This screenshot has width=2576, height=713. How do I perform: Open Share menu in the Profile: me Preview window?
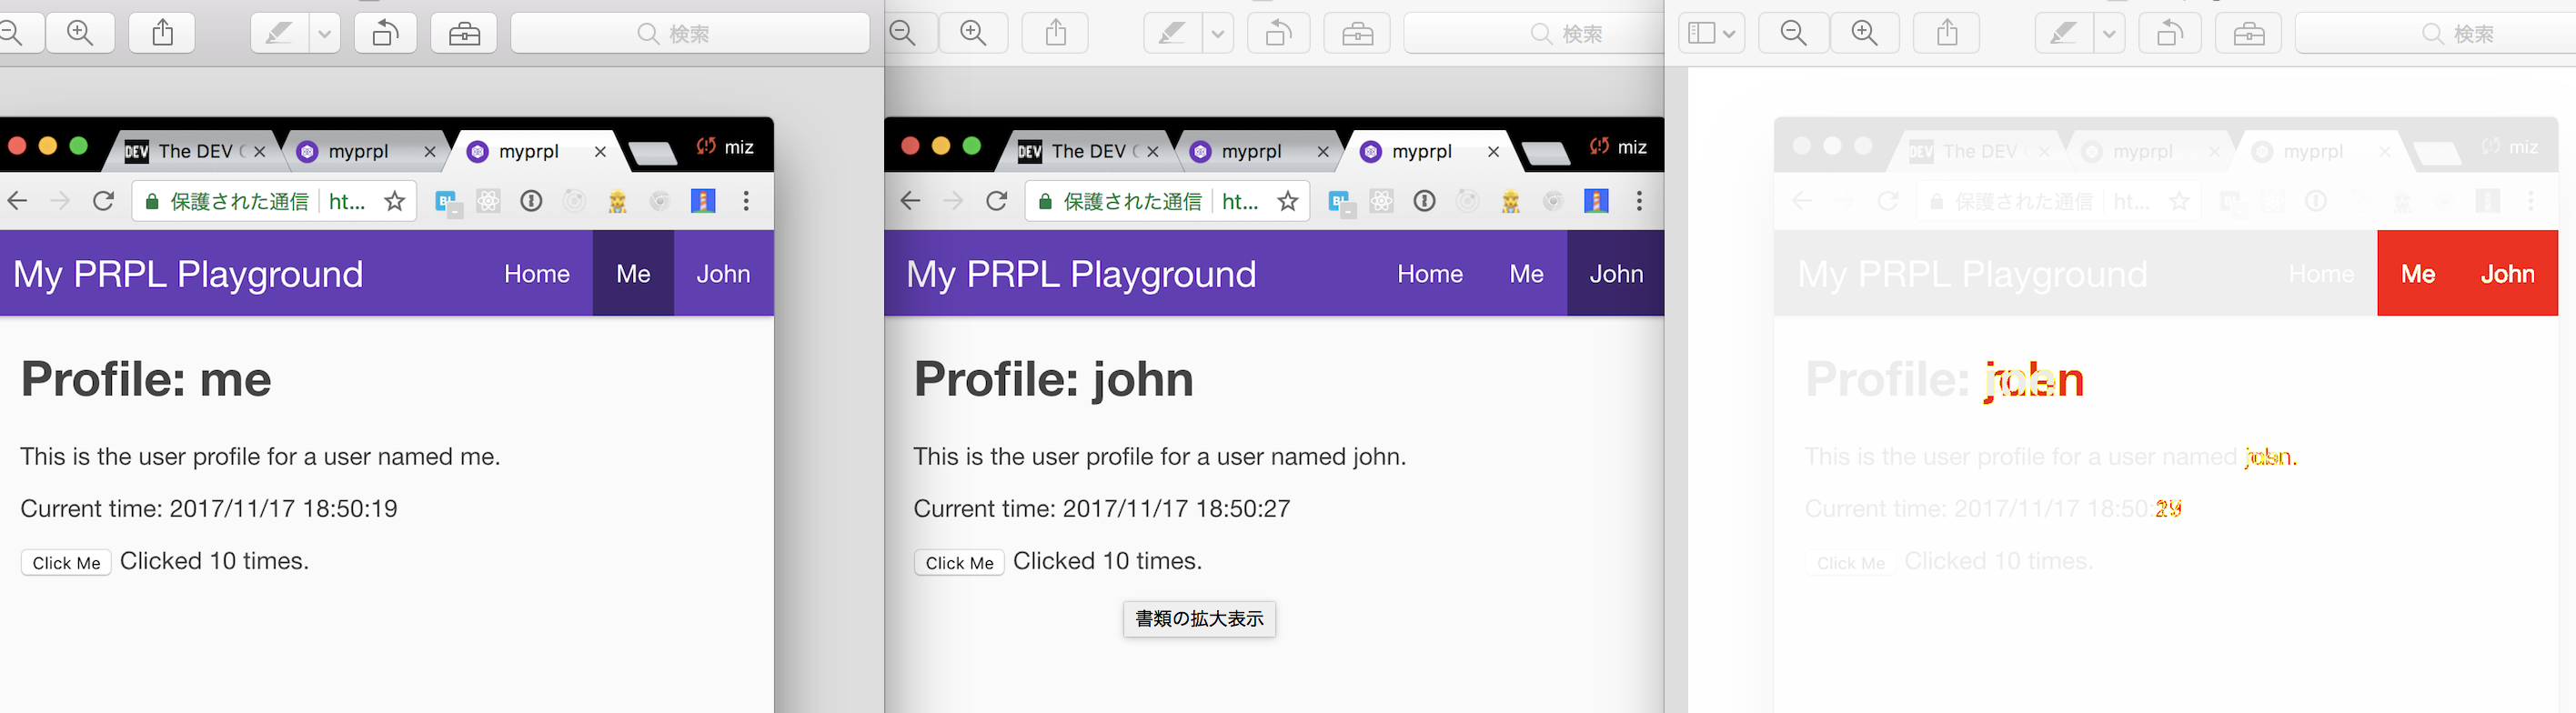pos(162,33)
